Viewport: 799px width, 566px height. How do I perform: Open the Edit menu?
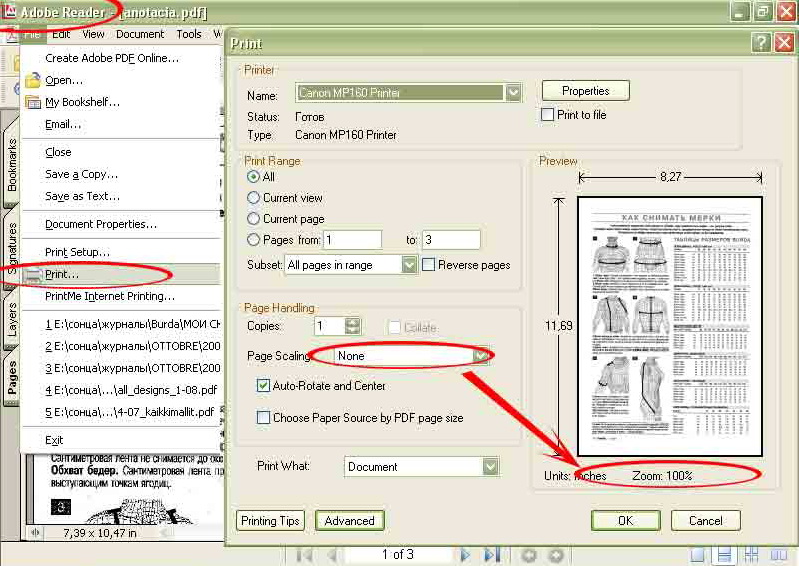[x=61, y=34]
